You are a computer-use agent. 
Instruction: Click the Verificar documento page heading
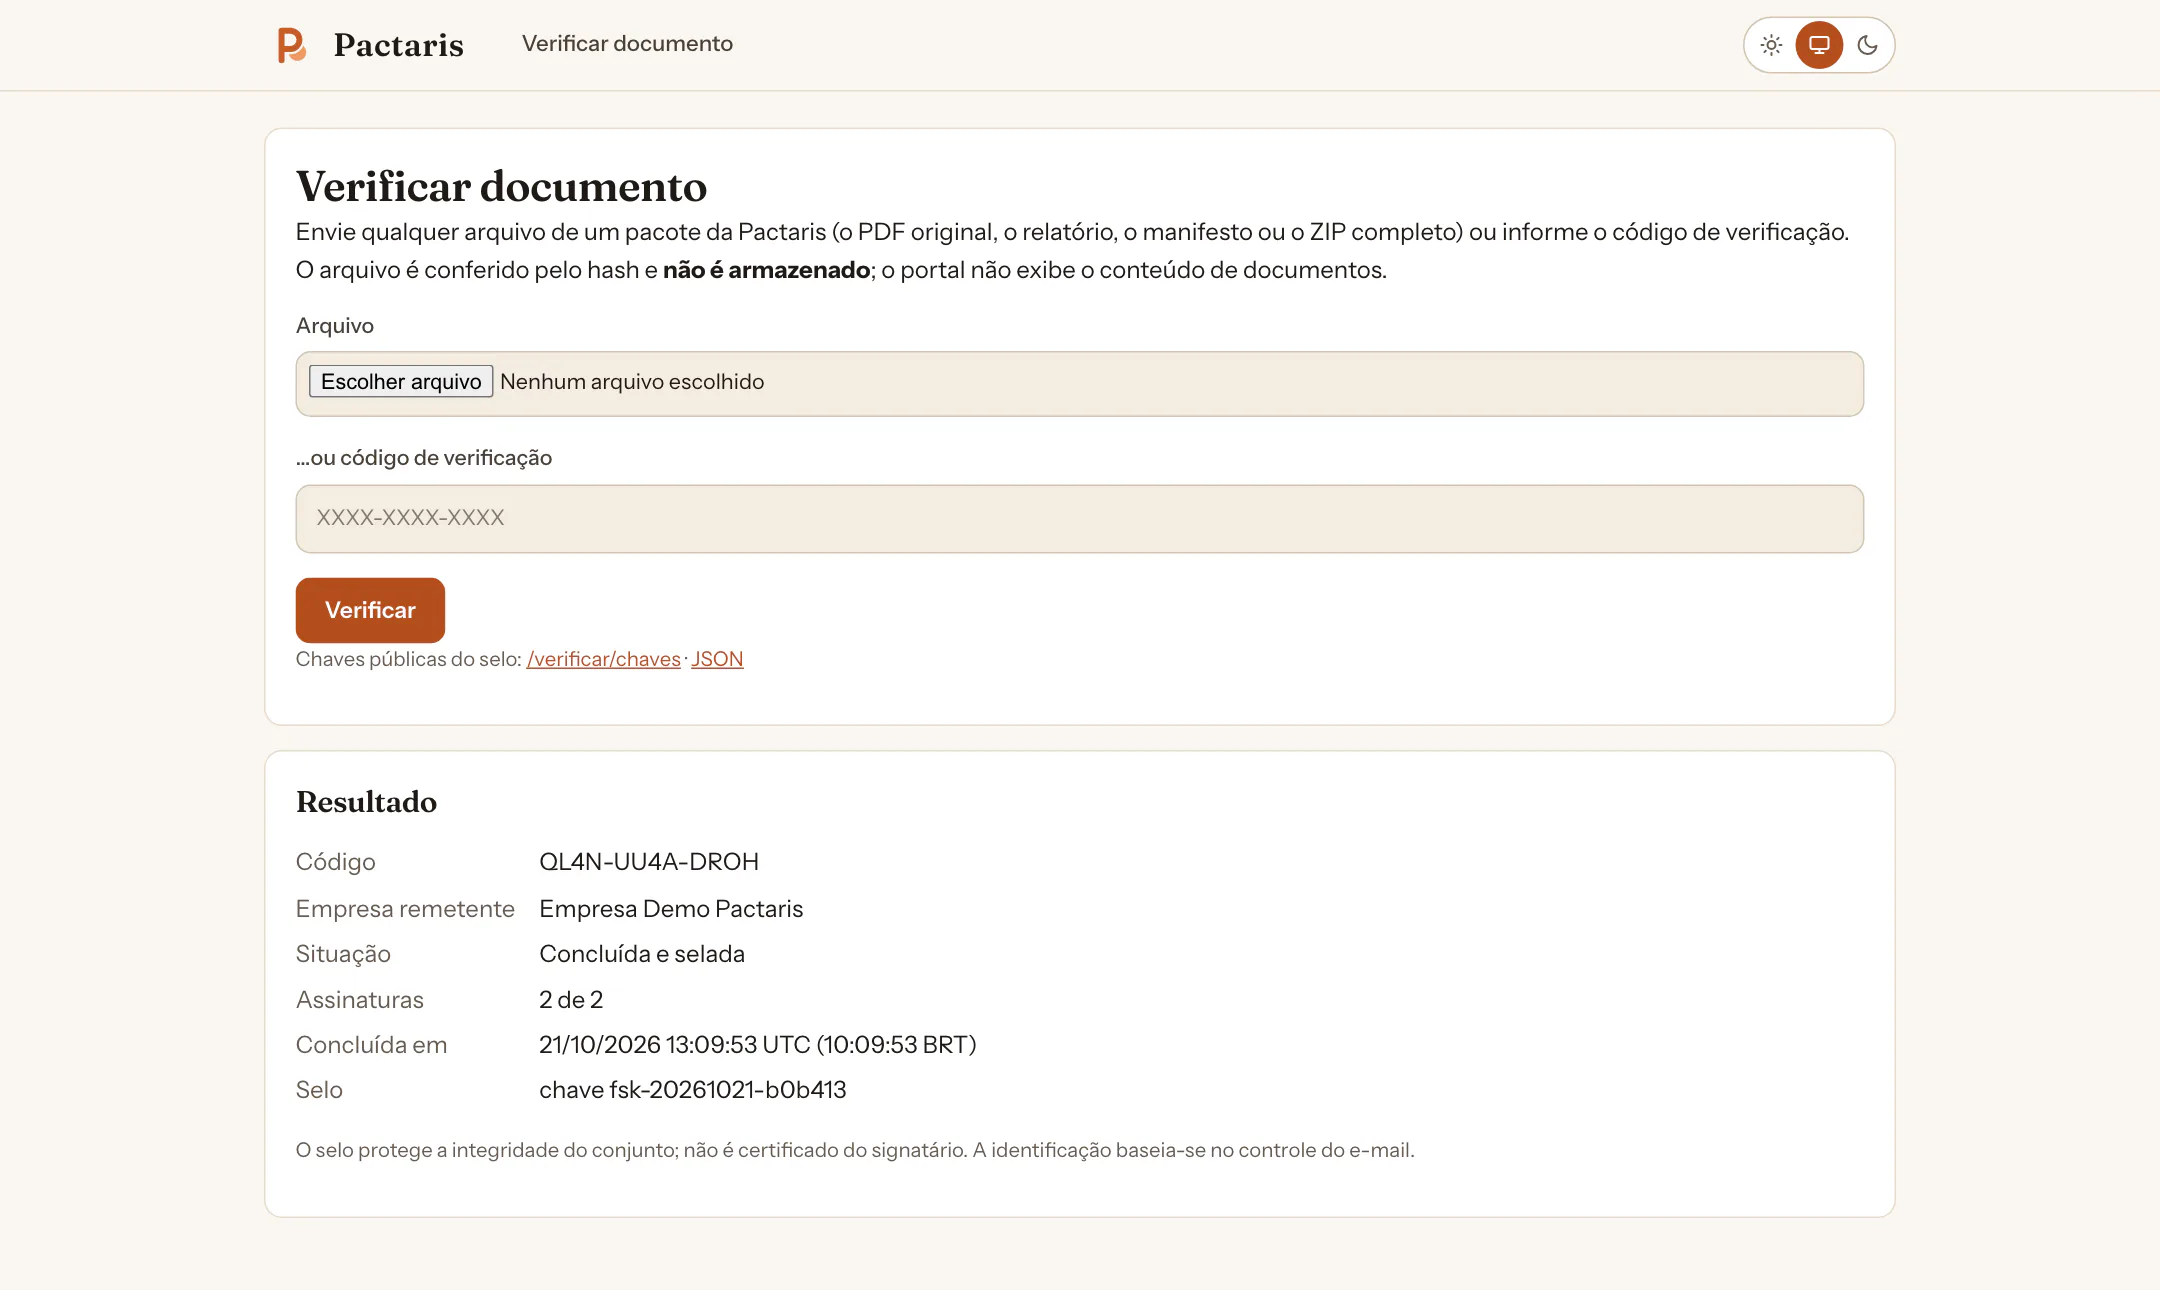click(x=501, y=187)
